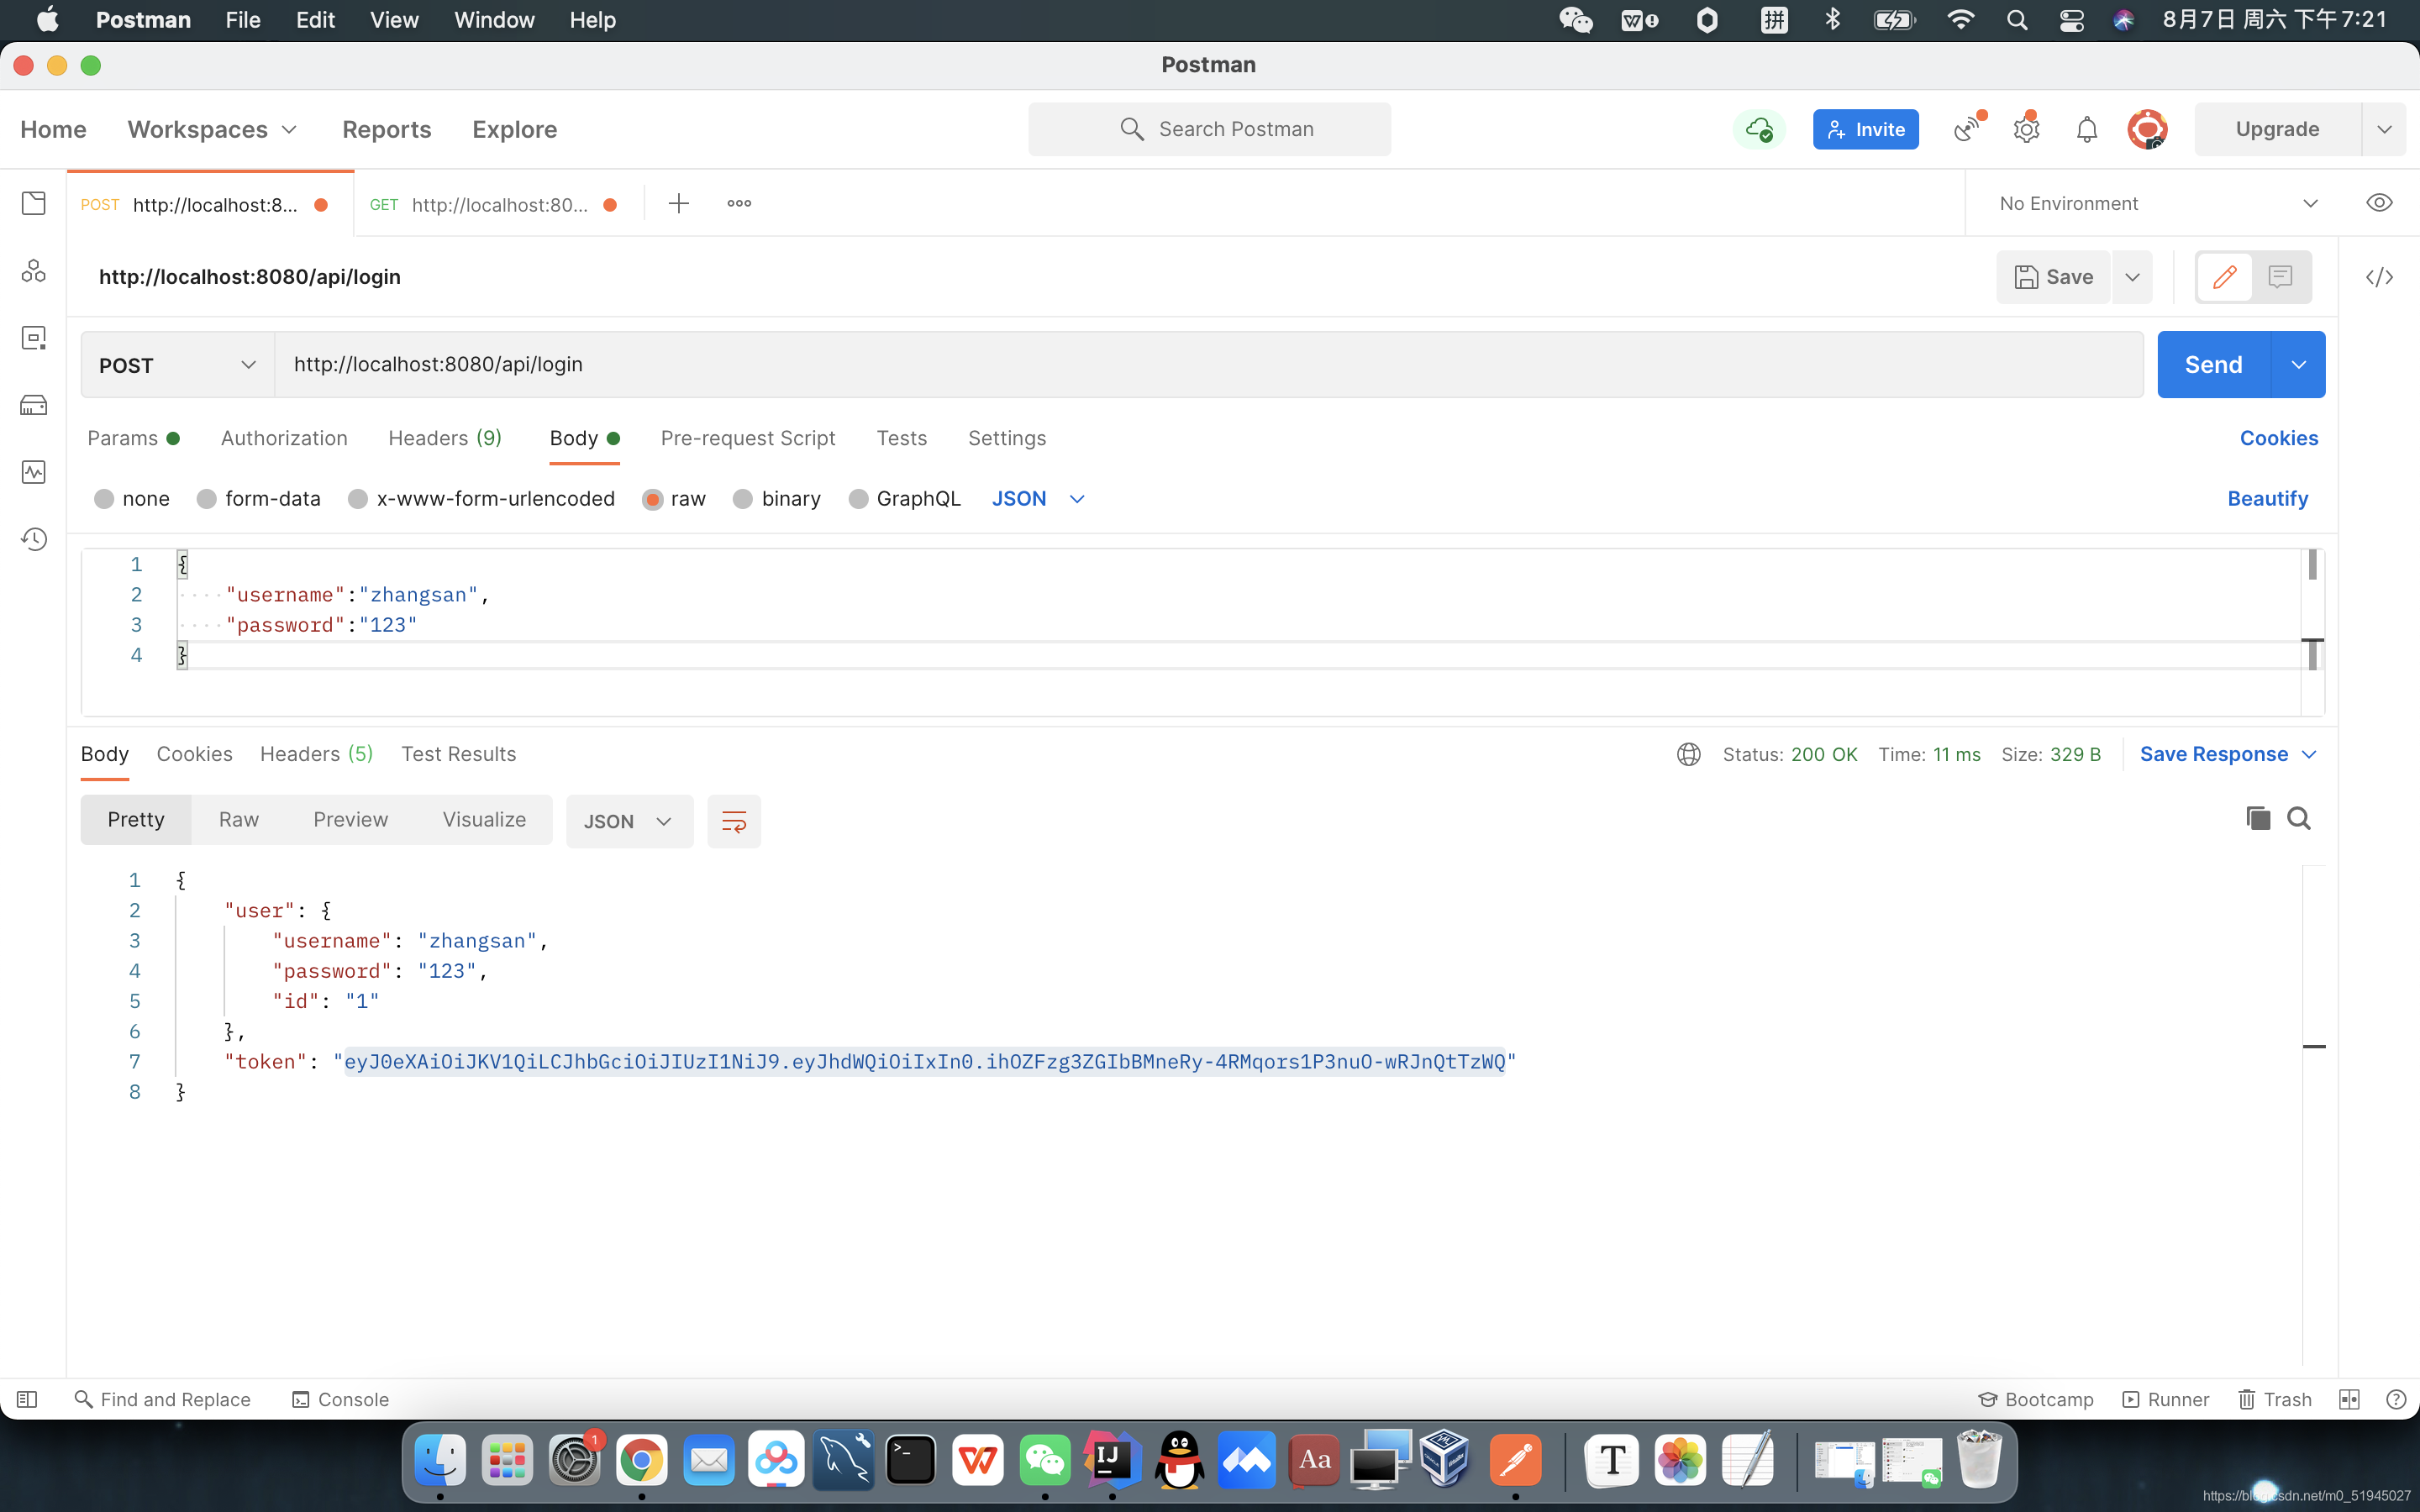2420x1512 pixels.
Task: Click the Search Postman field
Action: coord(1209,129)
